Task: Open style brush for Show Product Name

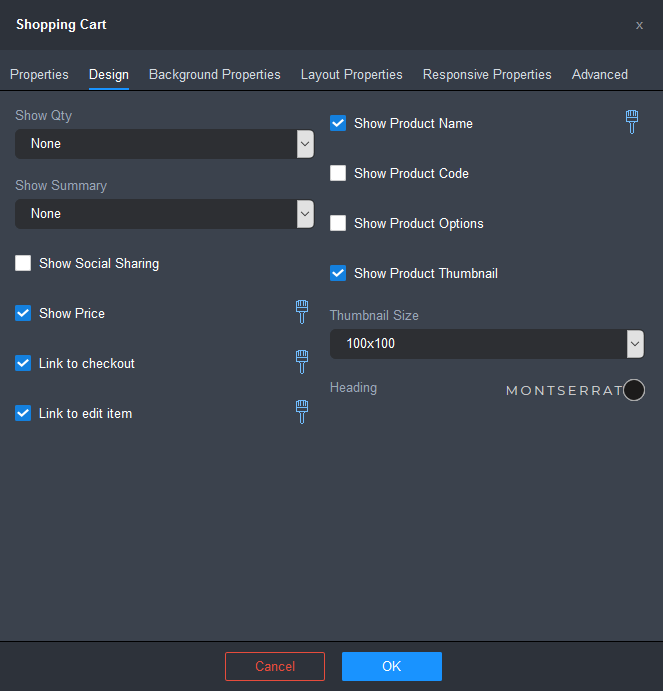Action: tap(632, 122)
